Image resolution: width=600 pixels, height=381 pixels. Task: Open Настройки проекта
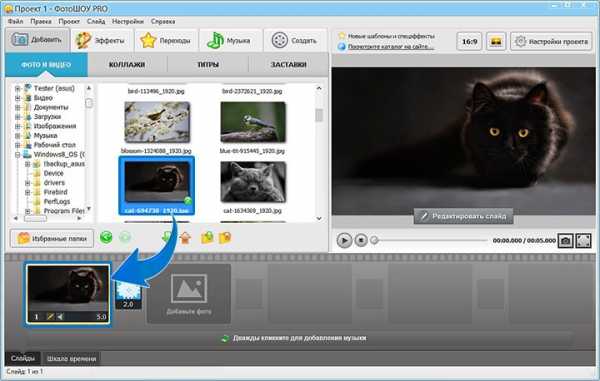[x=551, y=41]
